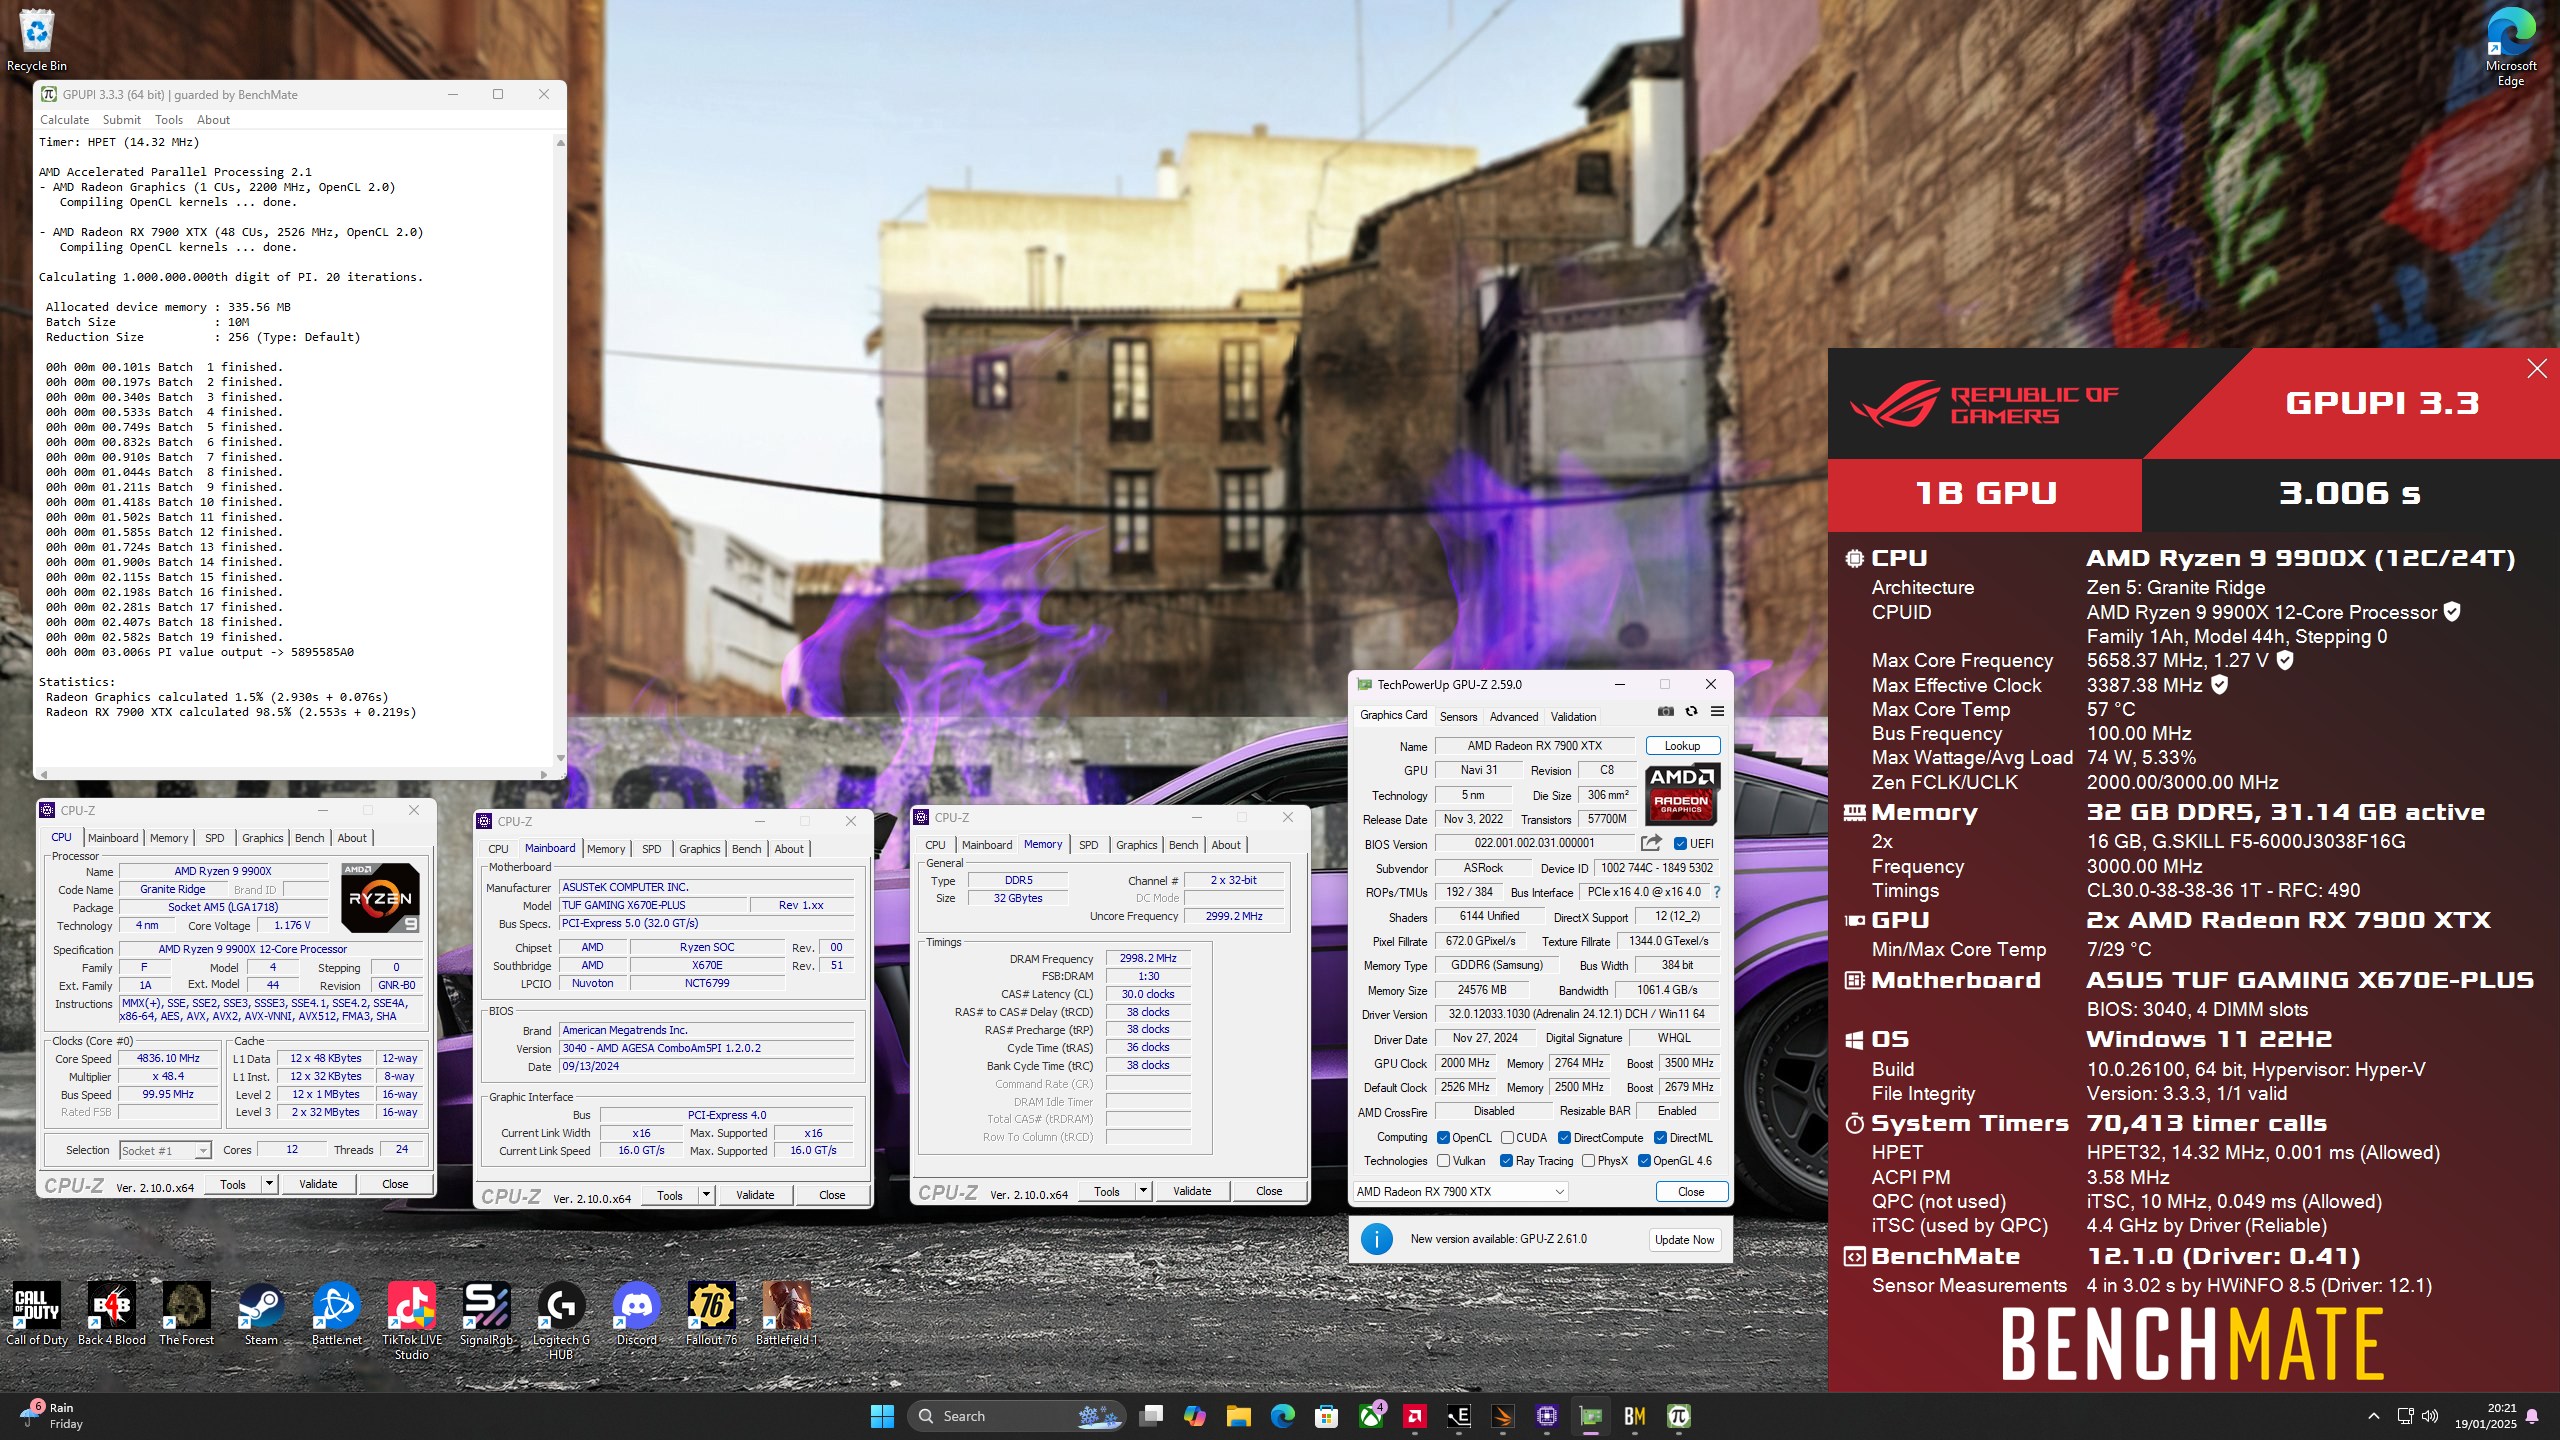The width and height of the screenshot is (2560, 1440).
Task: Switch to the Advanced tab in GPU-Z
Action: point(1514,717)
